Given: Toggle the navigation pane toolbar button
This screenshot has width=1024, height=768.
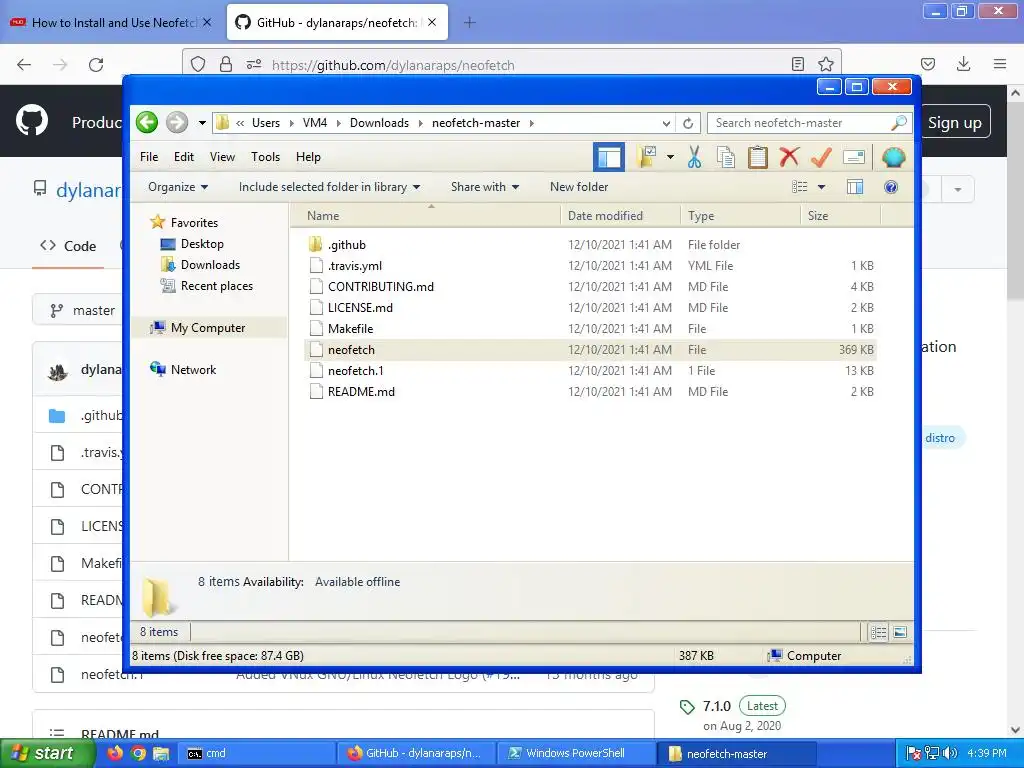Looking at the screenshot, I should coord(609,157).
